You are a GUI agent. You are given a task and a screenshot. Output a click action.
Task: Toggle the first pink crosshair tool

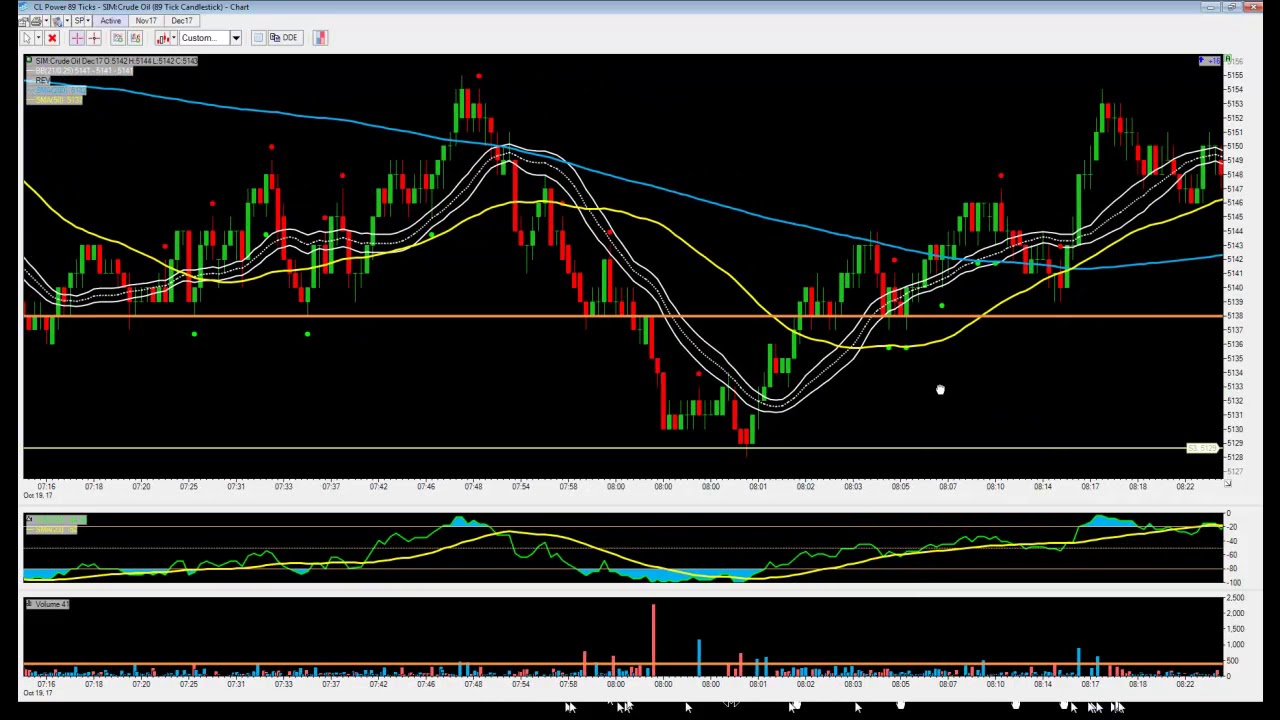coord(77,38)
